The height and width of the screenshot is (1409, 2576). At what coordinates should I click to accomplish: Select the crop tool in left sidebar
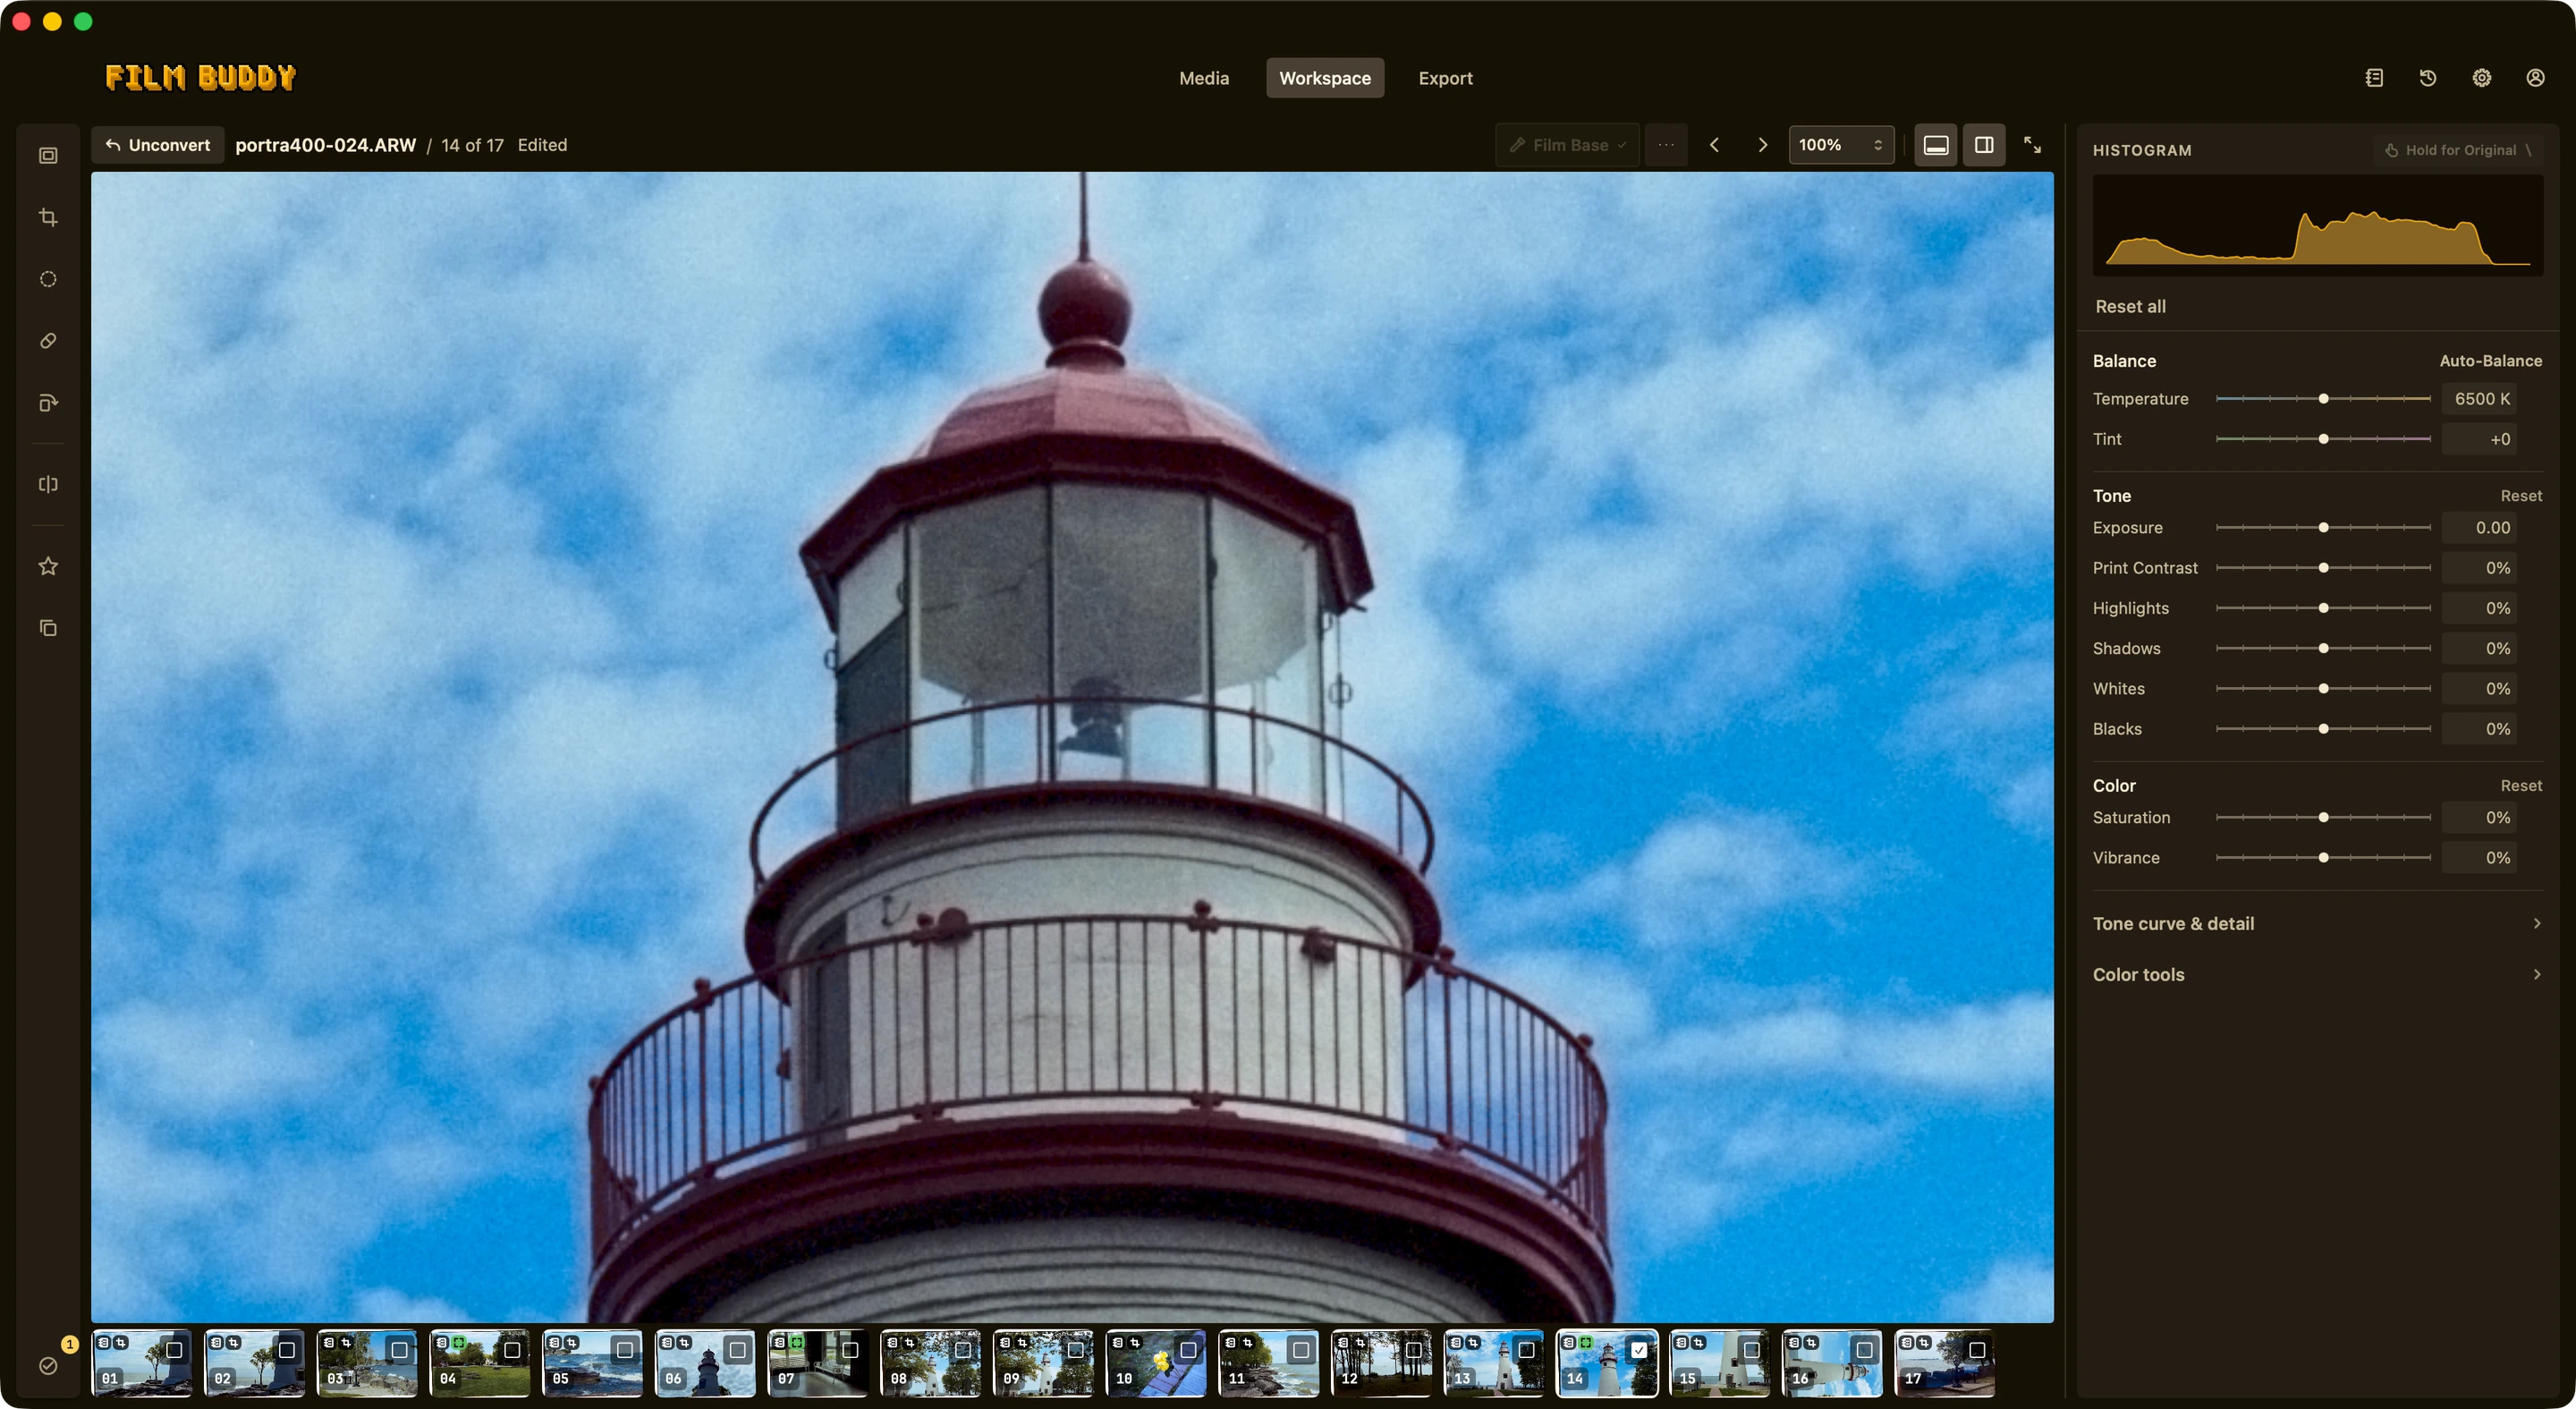point(48,217)
